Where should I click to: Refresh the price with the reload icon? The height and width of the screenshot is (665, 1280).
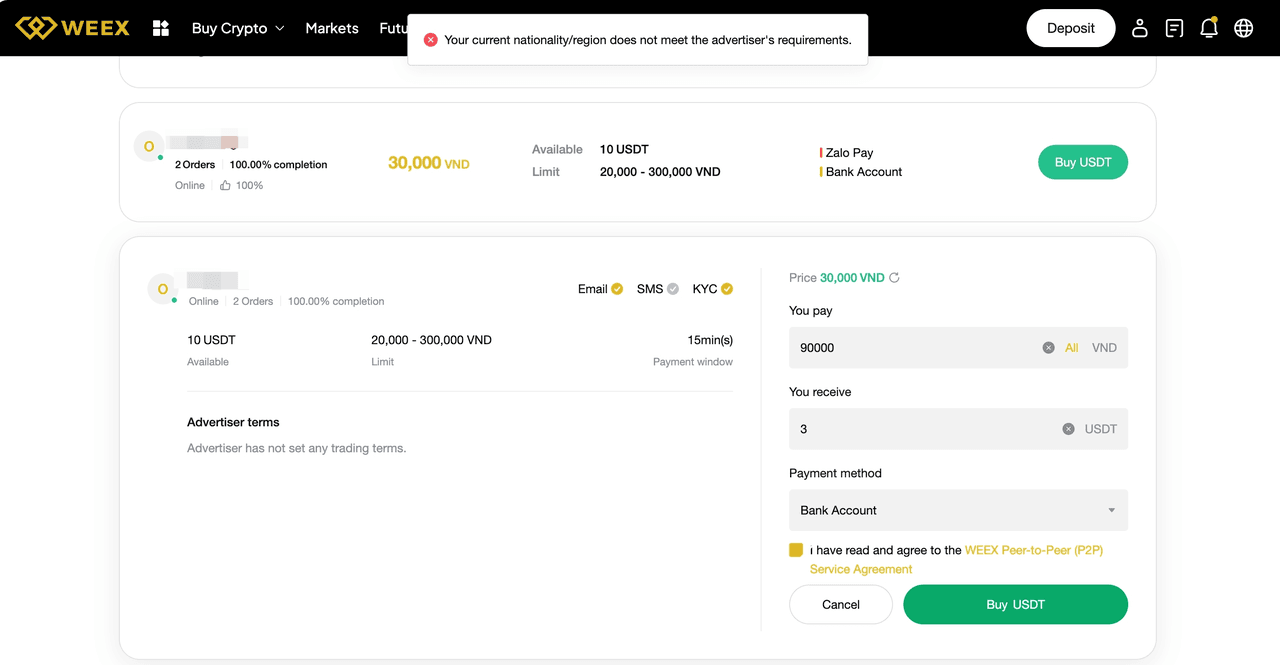coord(894,278)
